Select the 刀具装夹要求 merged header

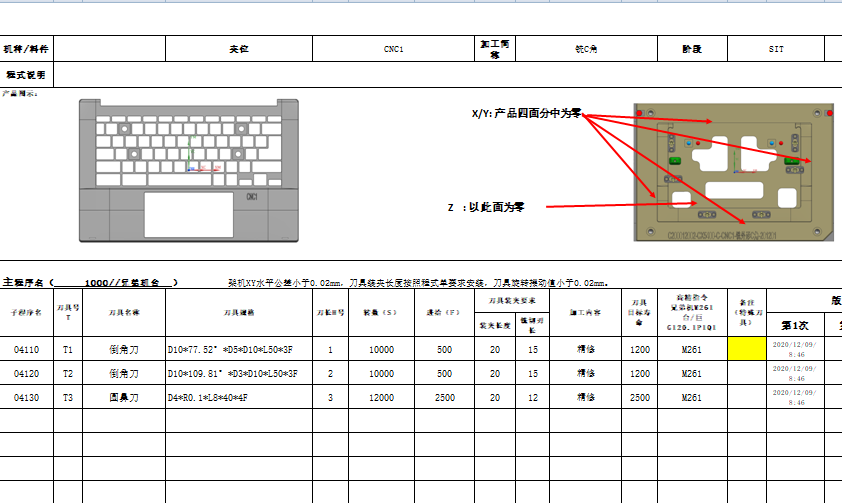[x=512, y=301]
